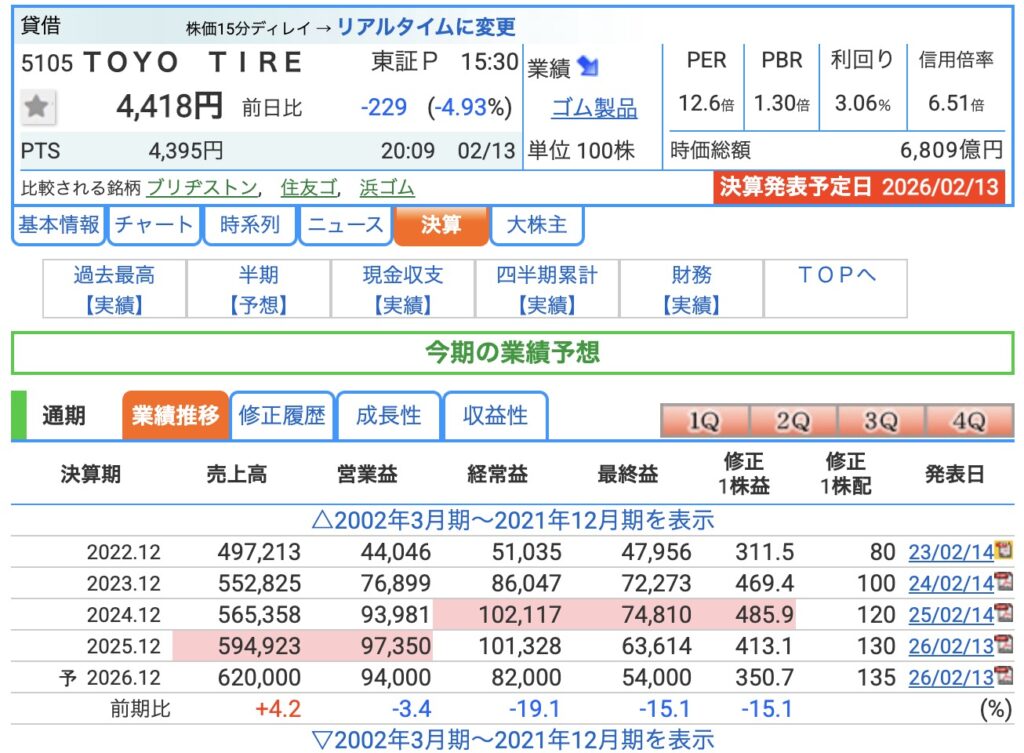This screenshot has height=753, width=1024.
Task: Open the ゴム製品 sector link
Action: (x=594, y=108)
